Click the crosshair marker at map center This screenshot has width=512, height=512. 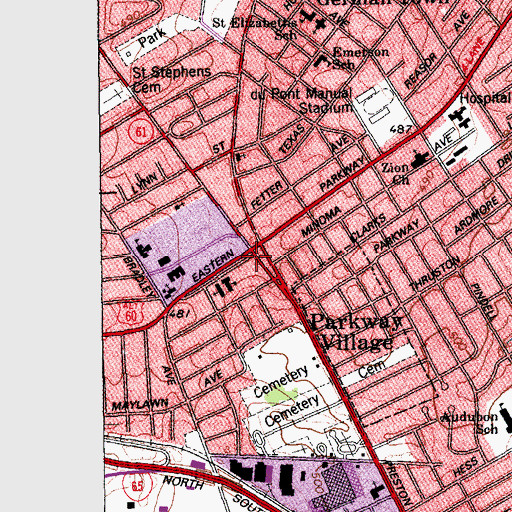[257, 256]
